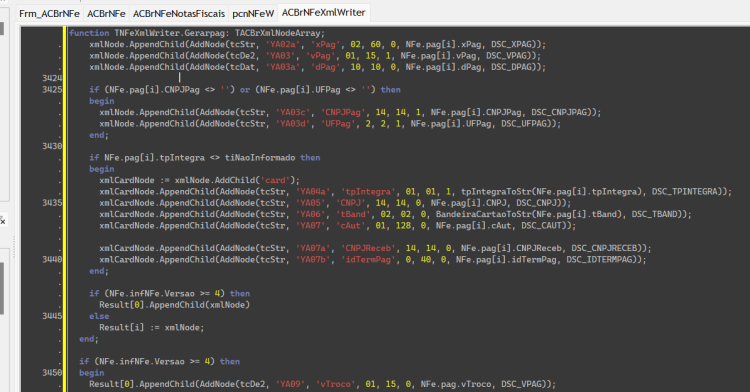750x392 pixels.
Task: Click the 'dPag' string literal
Action: coord(326,67)
